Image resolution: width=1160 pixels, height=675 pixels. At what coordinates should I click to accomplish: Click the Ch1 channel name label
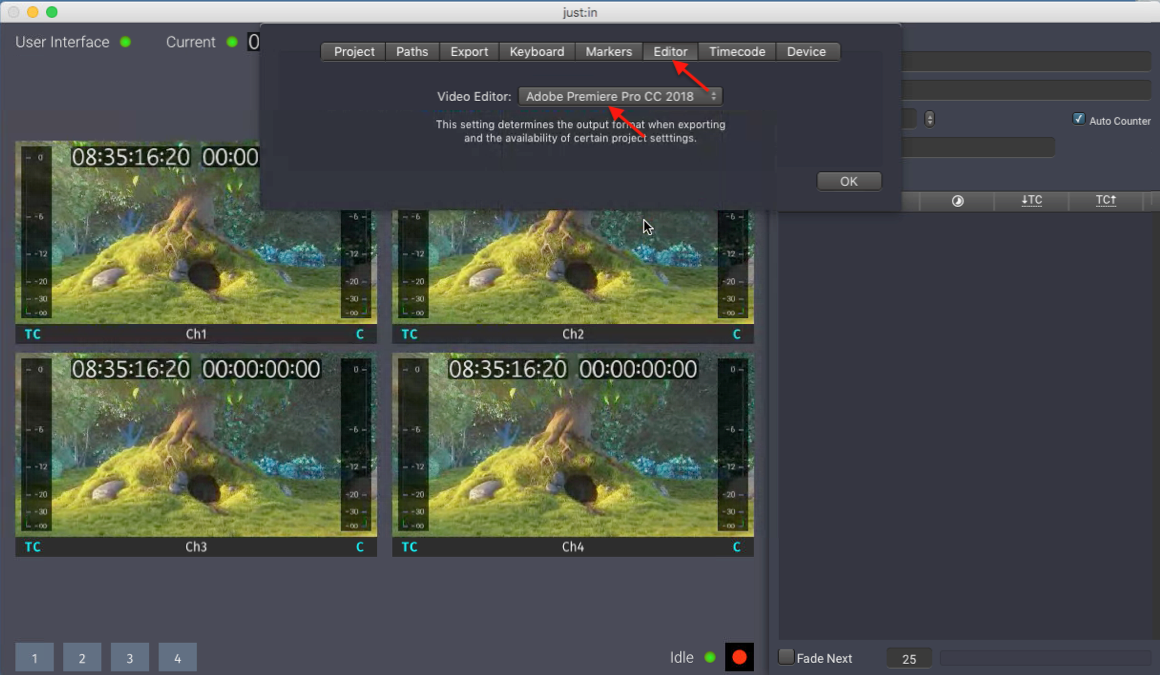click(x=196, y=335)
